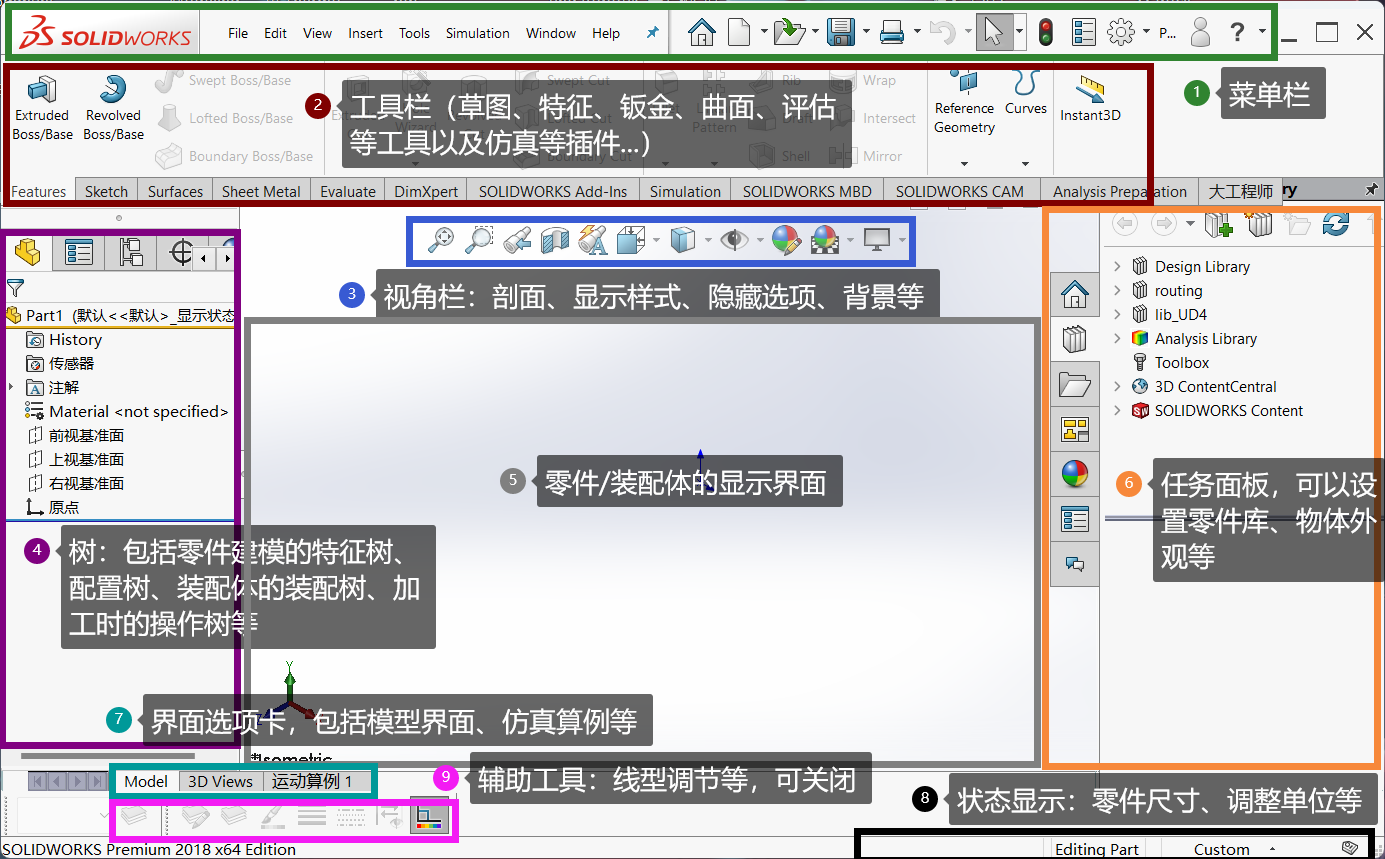Rebuild the model with traffic light icon
Viewport: 1385px width, 859px height.
(x=1046, y=33)
